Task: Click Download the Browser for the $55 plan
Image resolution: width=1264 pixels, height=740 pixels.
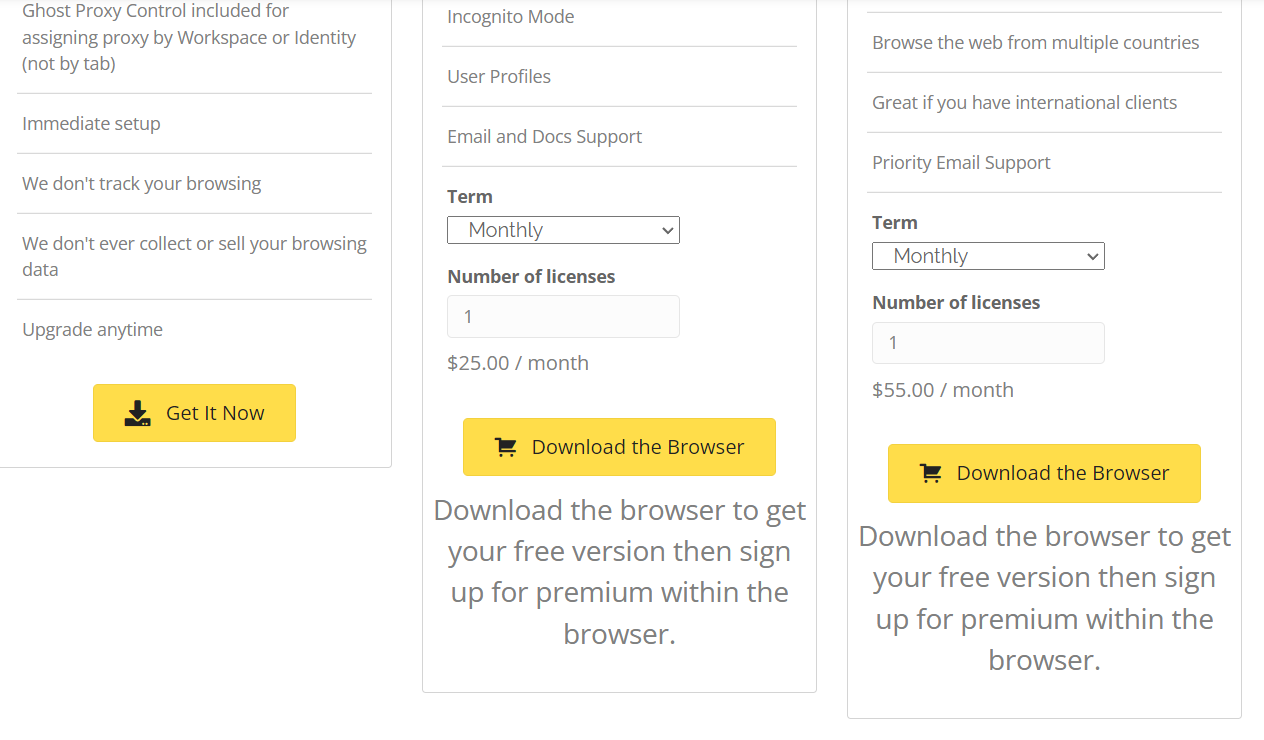Action: (1044, 473)
